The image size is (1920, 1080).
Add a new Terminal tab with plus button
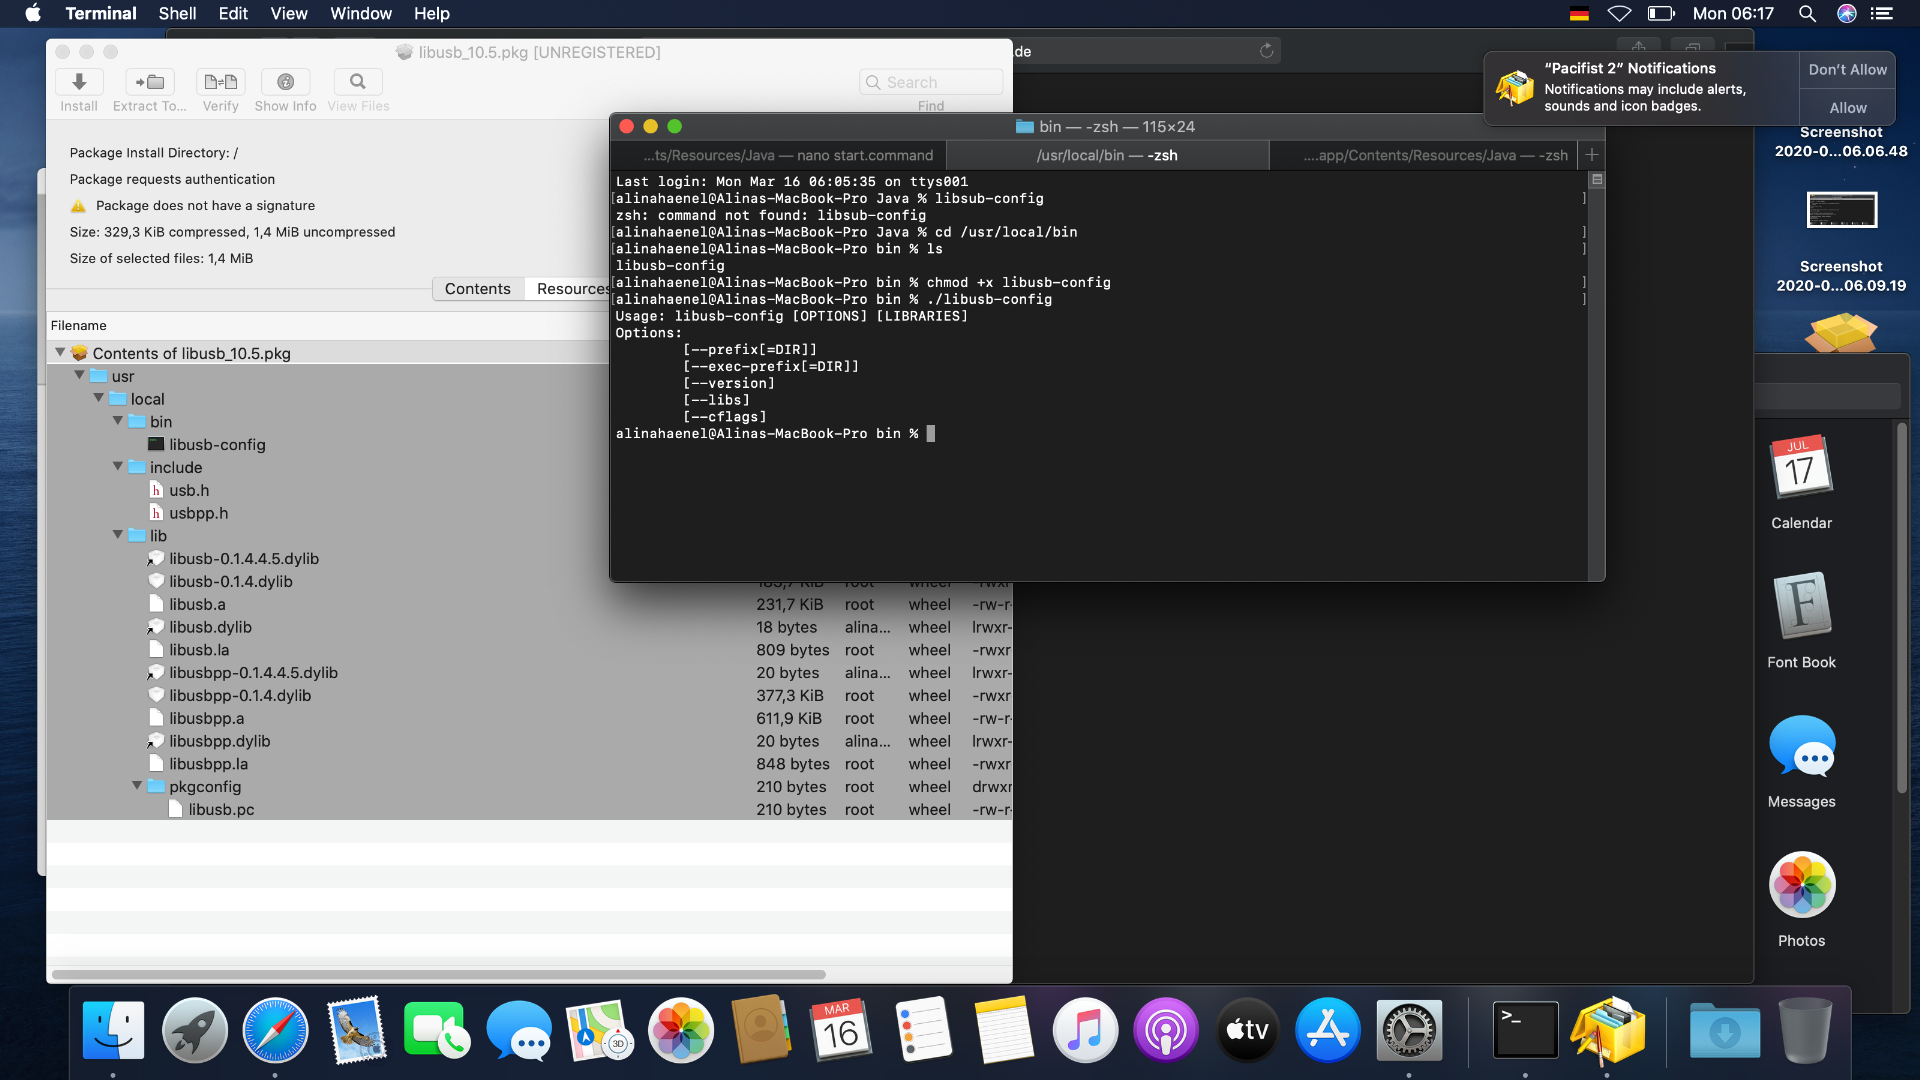point(1592,155)
